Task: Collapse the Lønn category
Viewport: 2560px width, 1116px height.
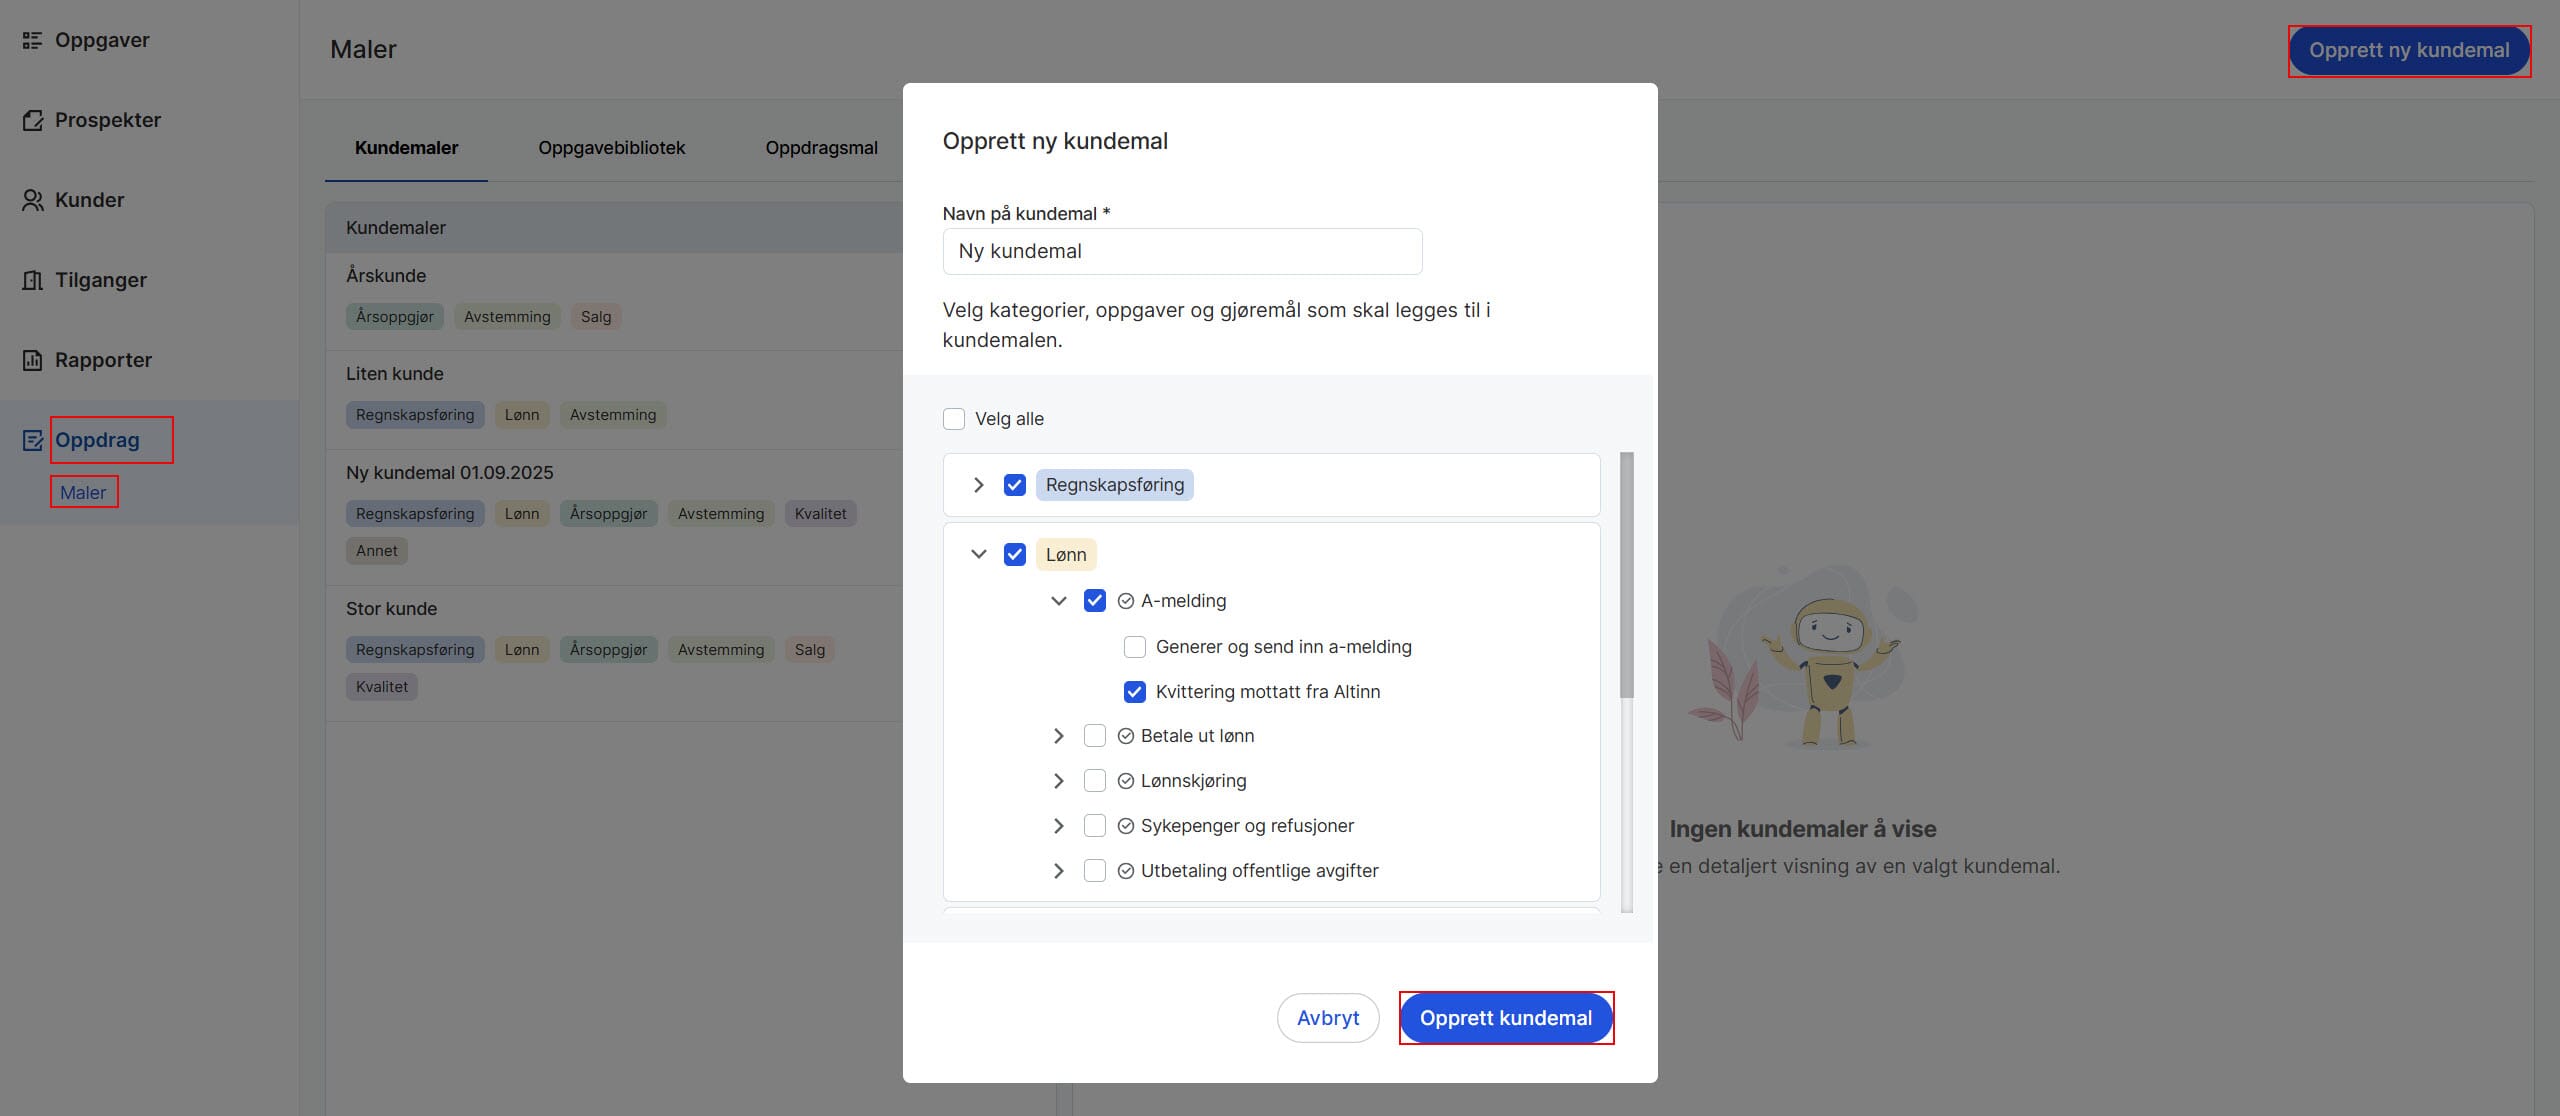Action: [979, 554]
